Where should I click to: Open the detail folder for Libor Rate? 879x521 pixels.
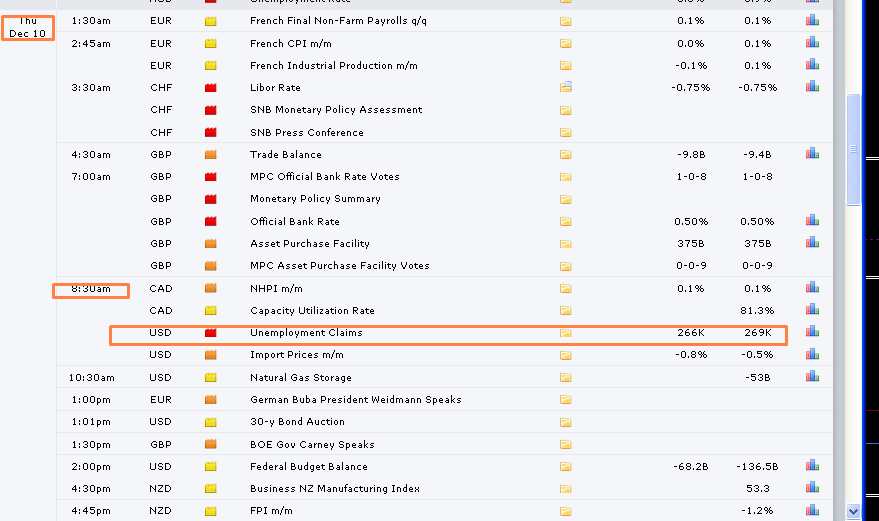(x=566, y=88)
